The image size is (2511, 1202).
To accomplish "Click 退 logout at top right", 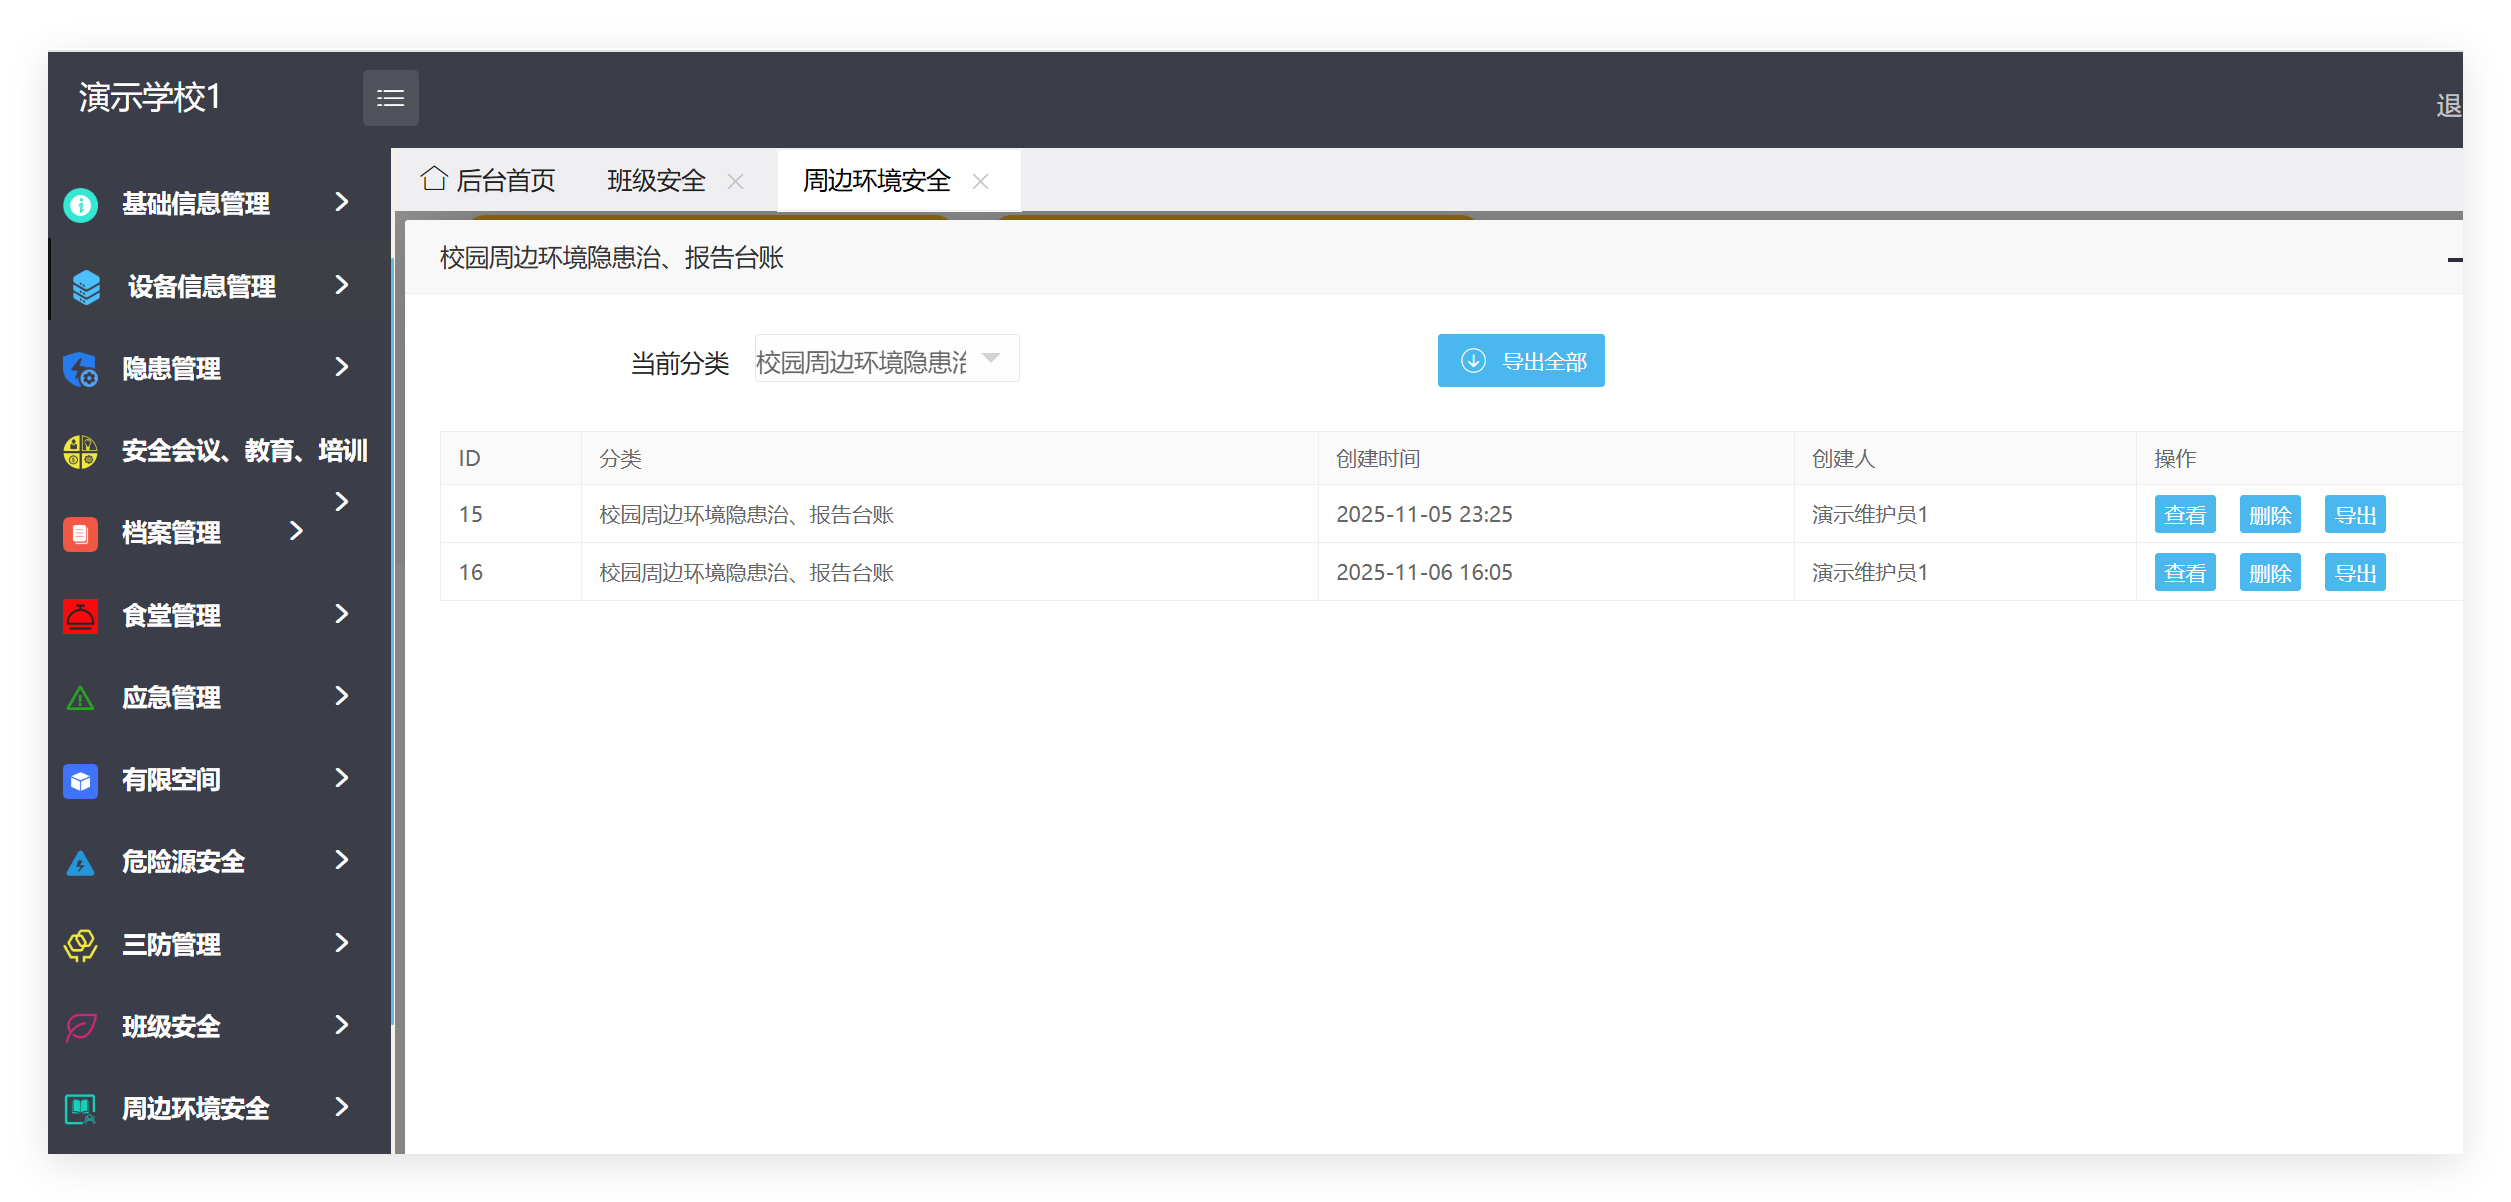I will click(x=2448, y=104).
